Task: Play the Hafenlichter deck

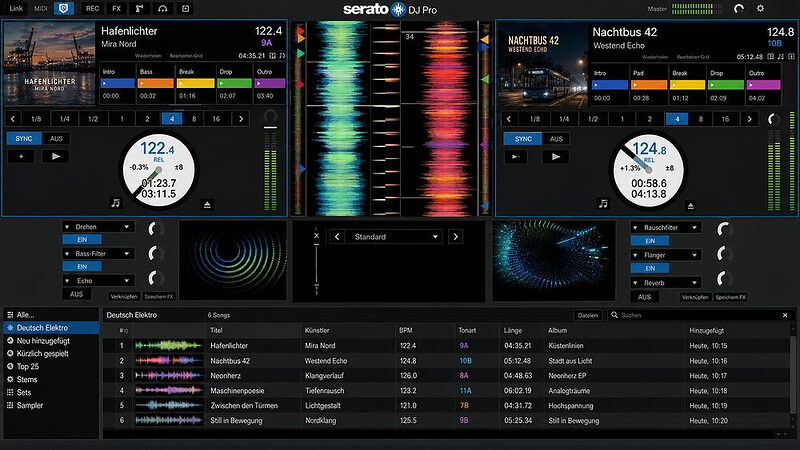Action: point(56,157)
